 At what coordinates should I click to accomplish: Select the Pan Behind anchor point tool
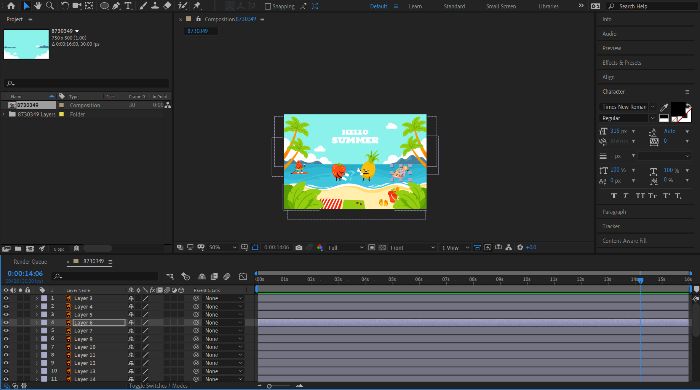89,6
